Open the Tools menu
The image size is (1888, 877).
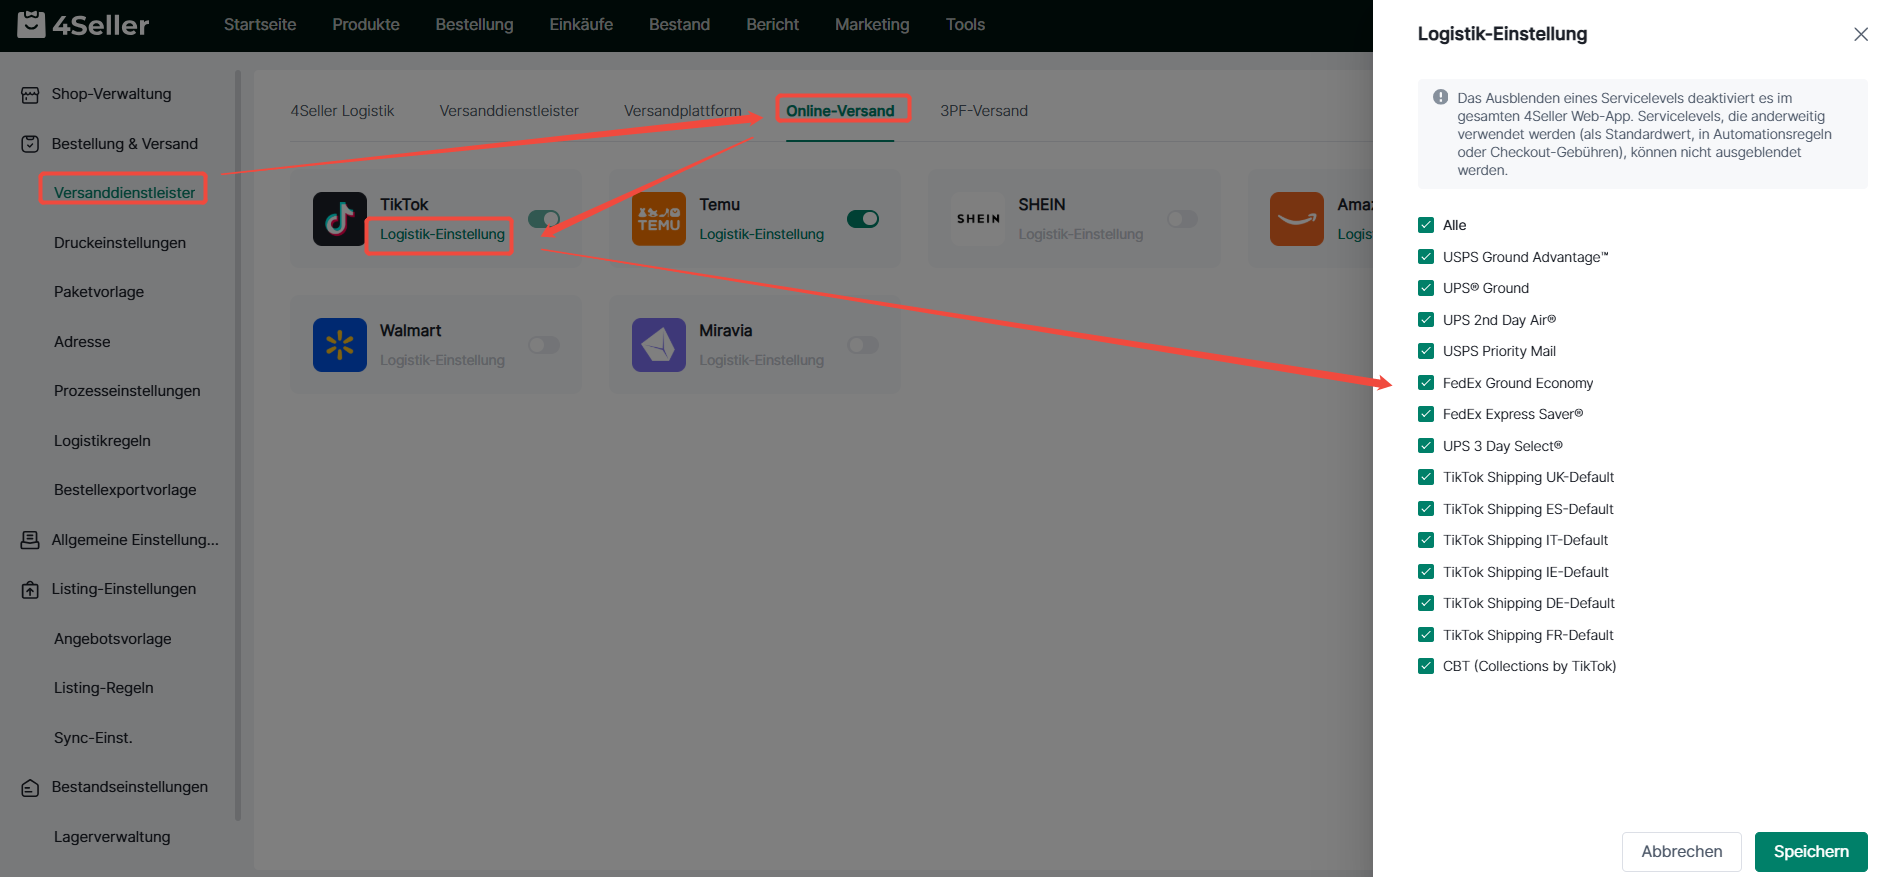(965, 24)
